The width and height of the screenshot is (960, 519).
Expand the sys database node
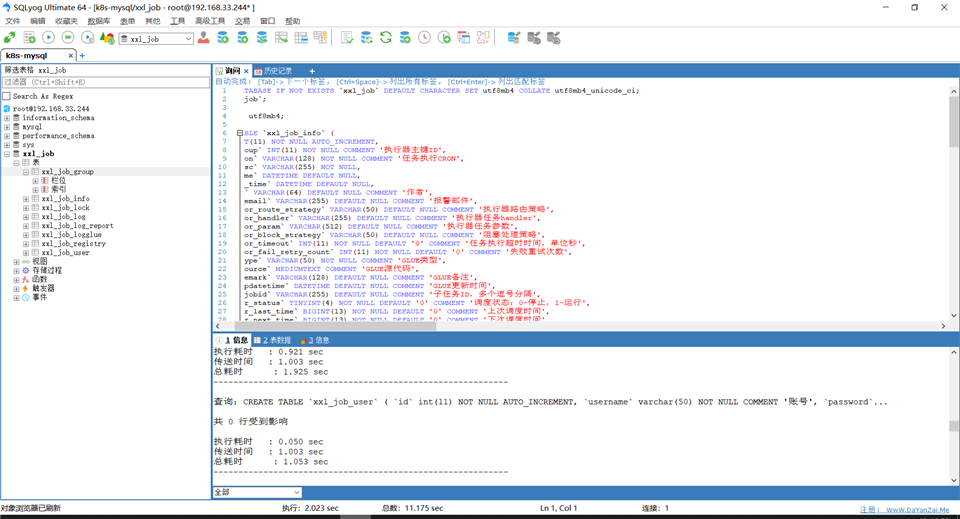point(7,145)
